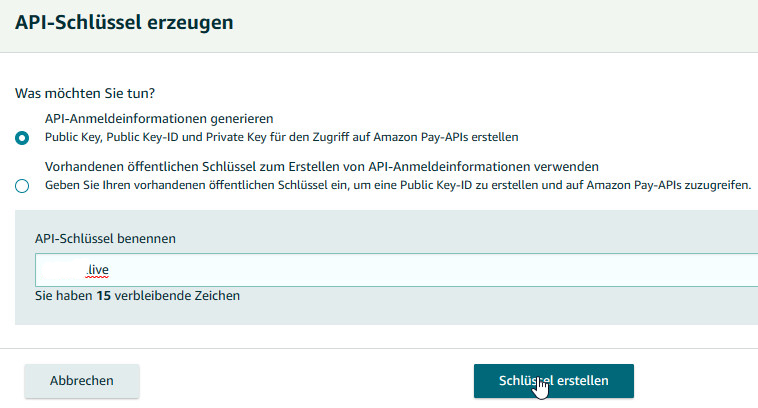758x408 pixels.
Task: Click the 'Geben Sie Ihren vorhandenen' description text
Action: [398, 185]
